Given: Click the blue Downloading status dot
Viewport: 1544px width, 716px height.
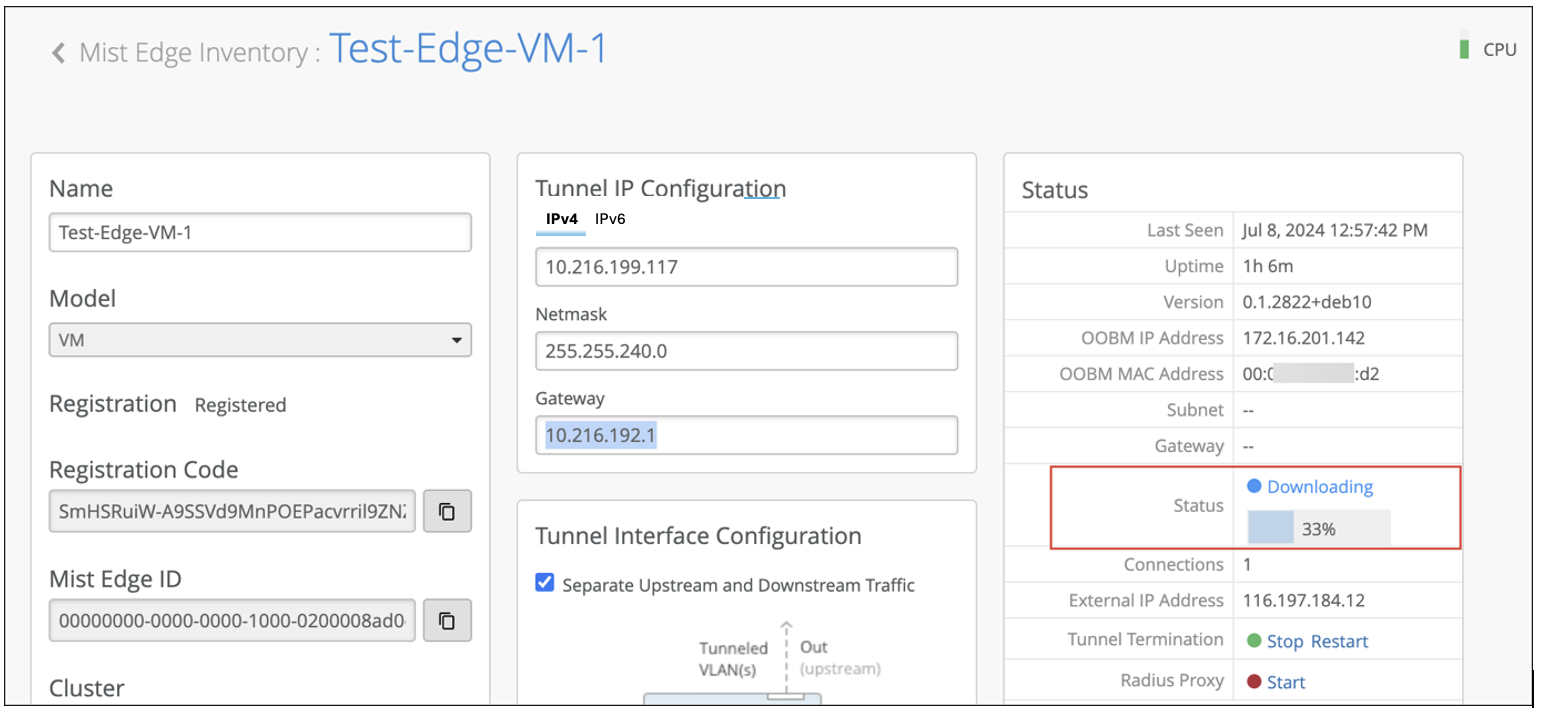Looking at the screenshot, I should click(x=1253, y=487).
